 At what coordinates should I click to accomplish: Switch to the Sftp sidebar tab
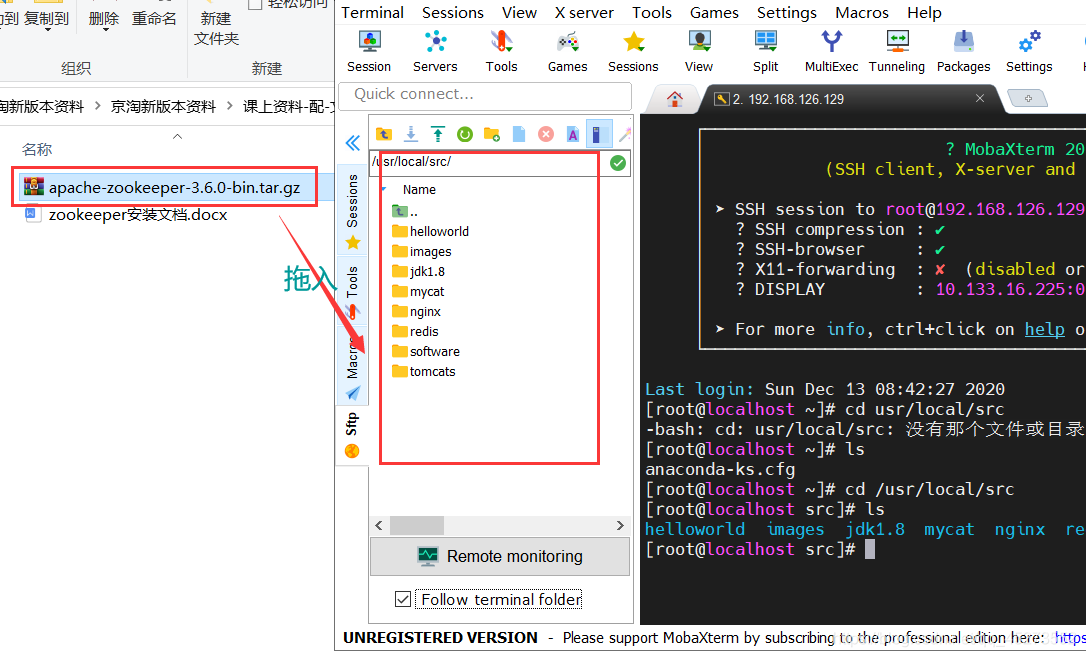pyautogui.click(x=353, y=435)
